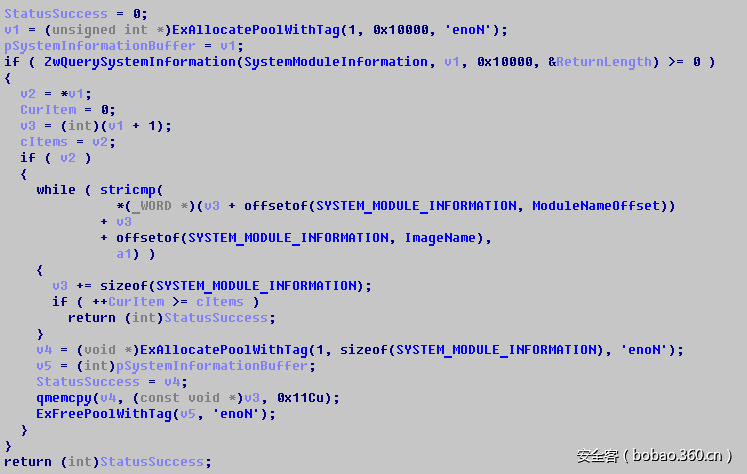Click ++CurItem in the if condition
The width and height of the screenshot is (747, 474).
click(128, 302)
